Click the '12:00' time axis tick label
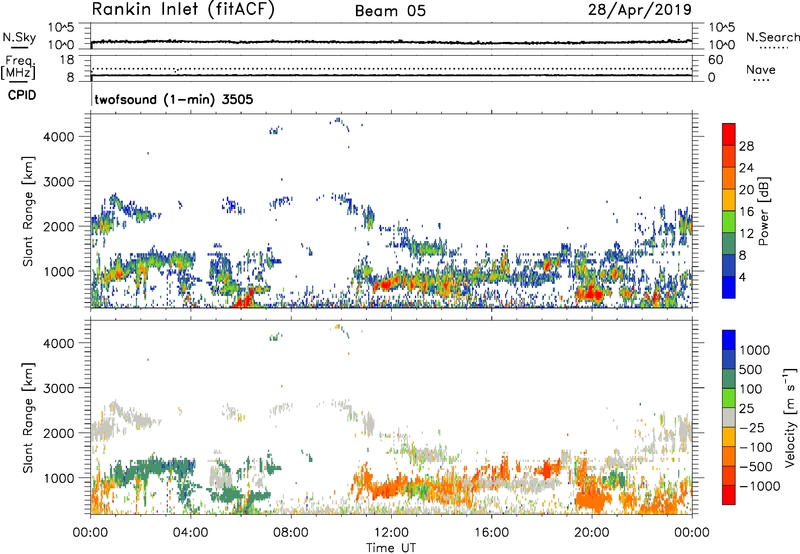Screen dimensions: 800x554 tap(391, 533)
